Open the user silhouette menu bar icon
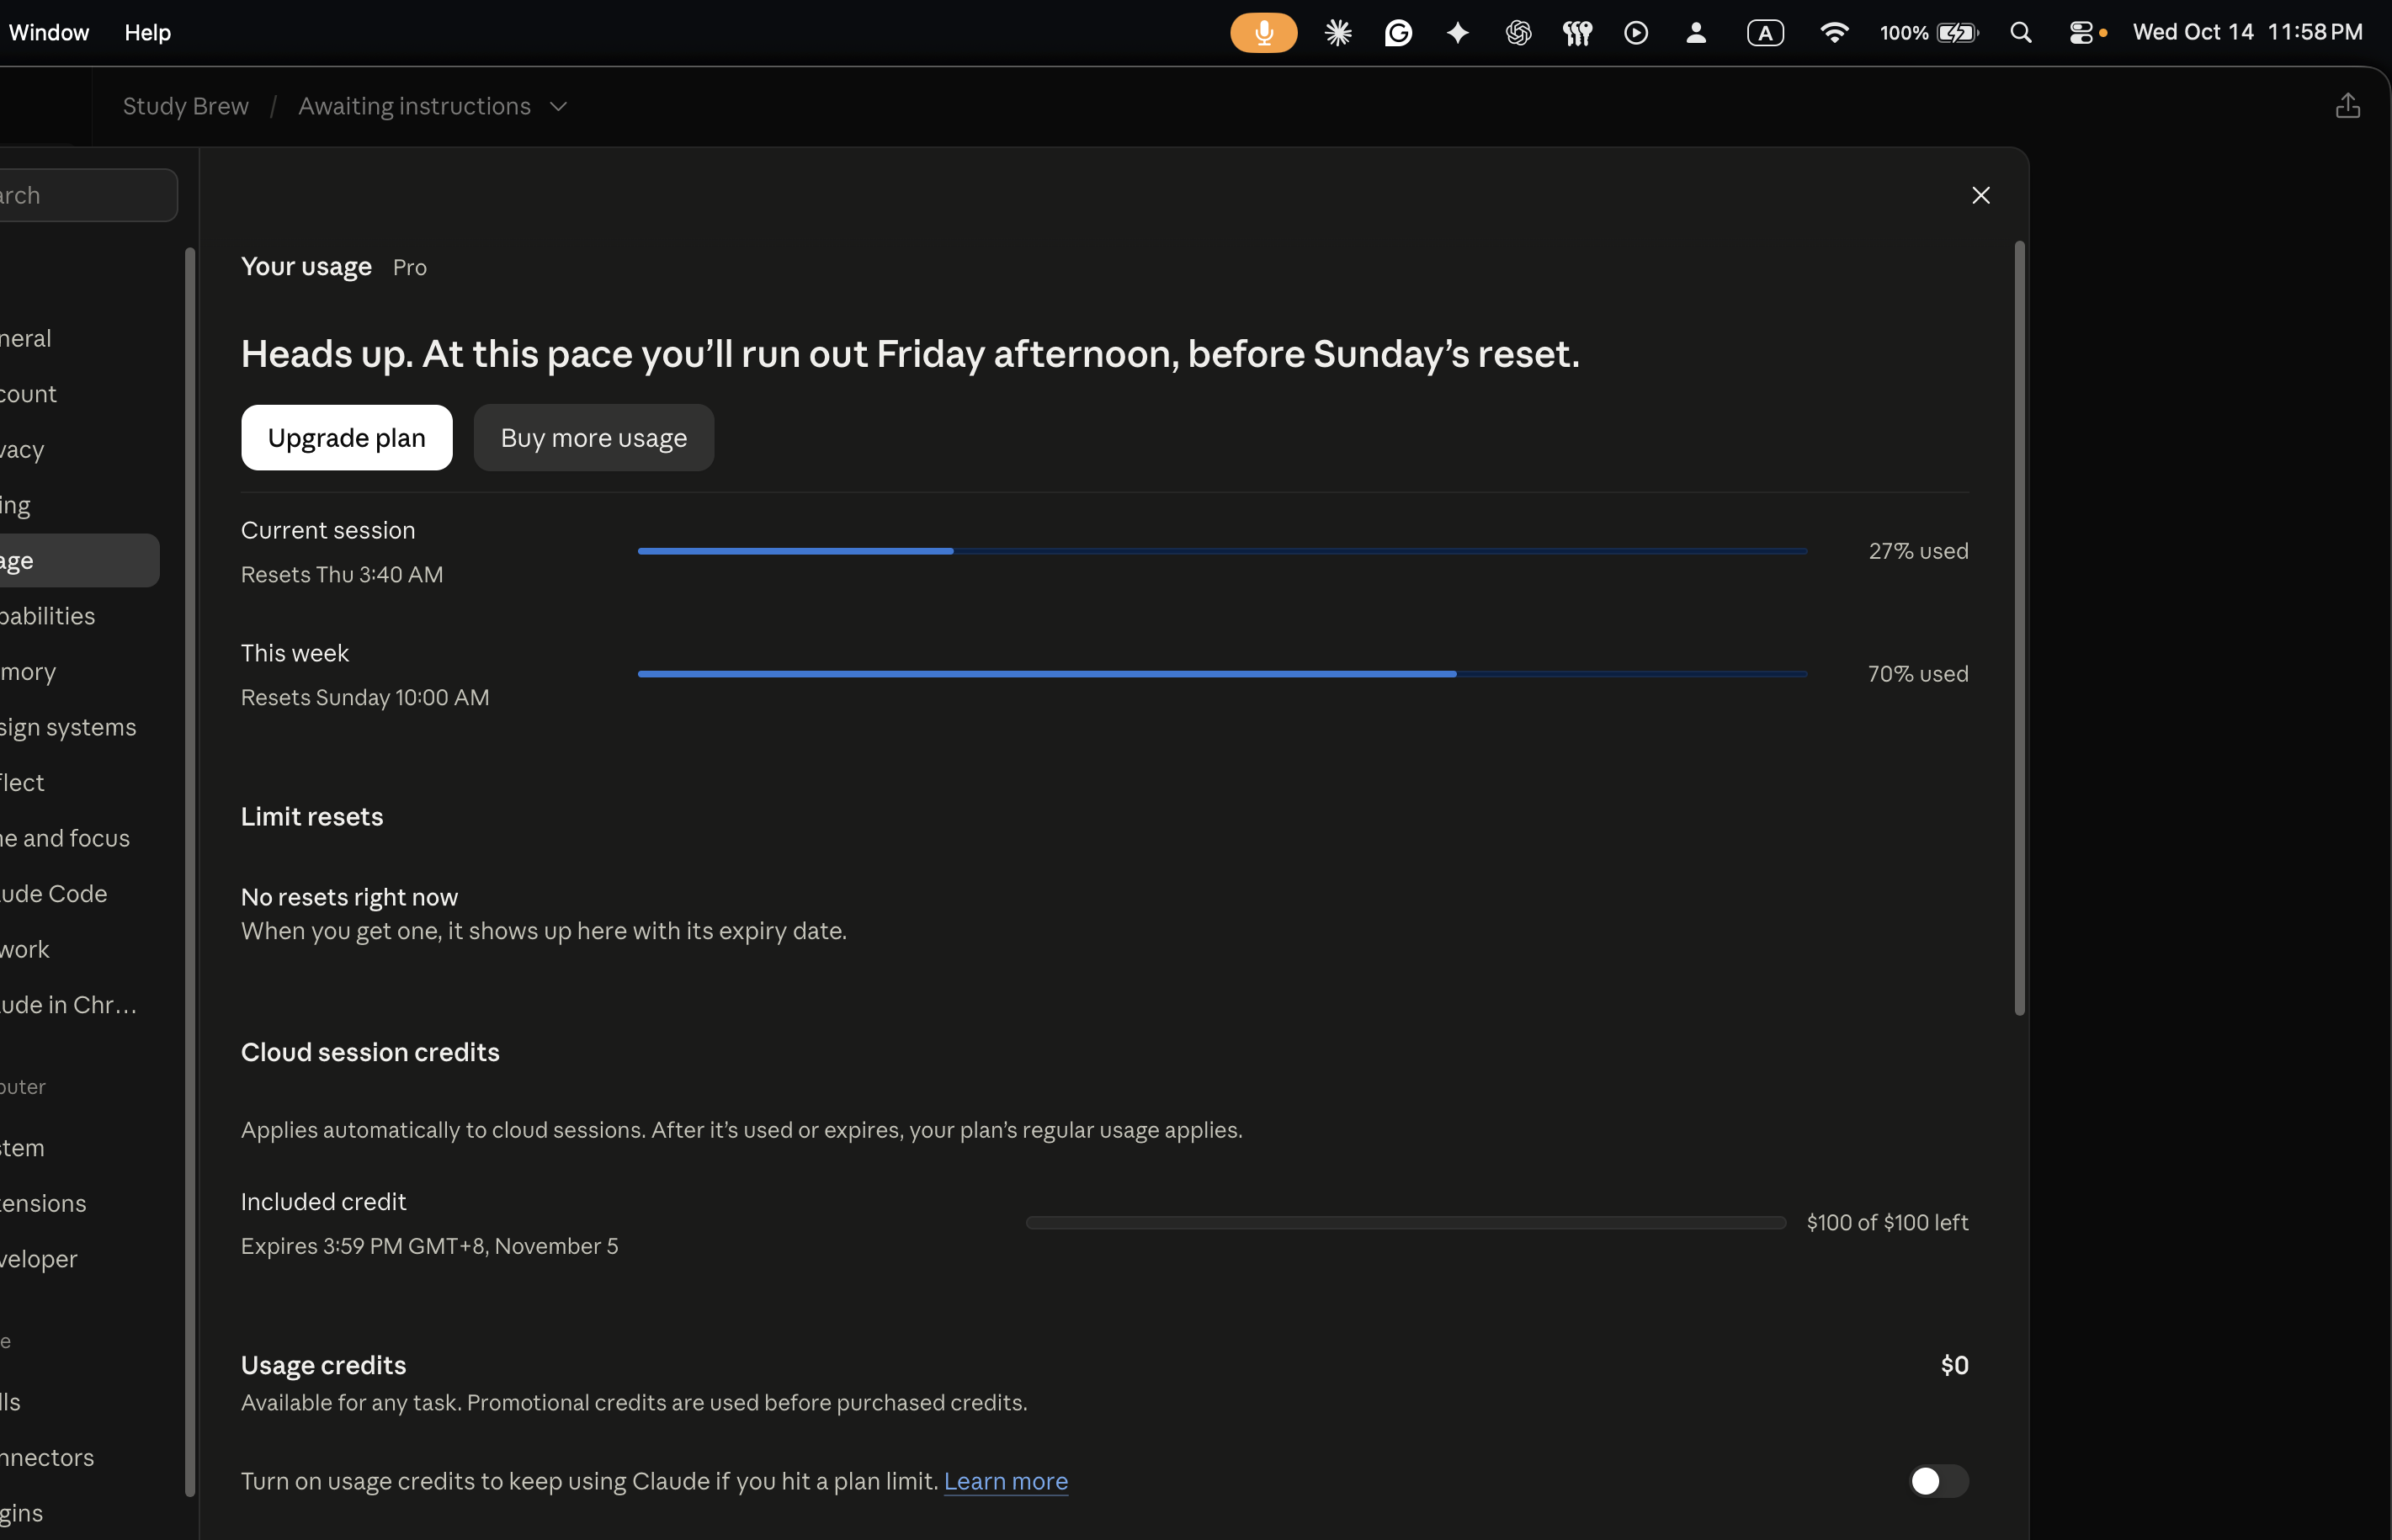2392x1540 pixels. point(1696,33)
